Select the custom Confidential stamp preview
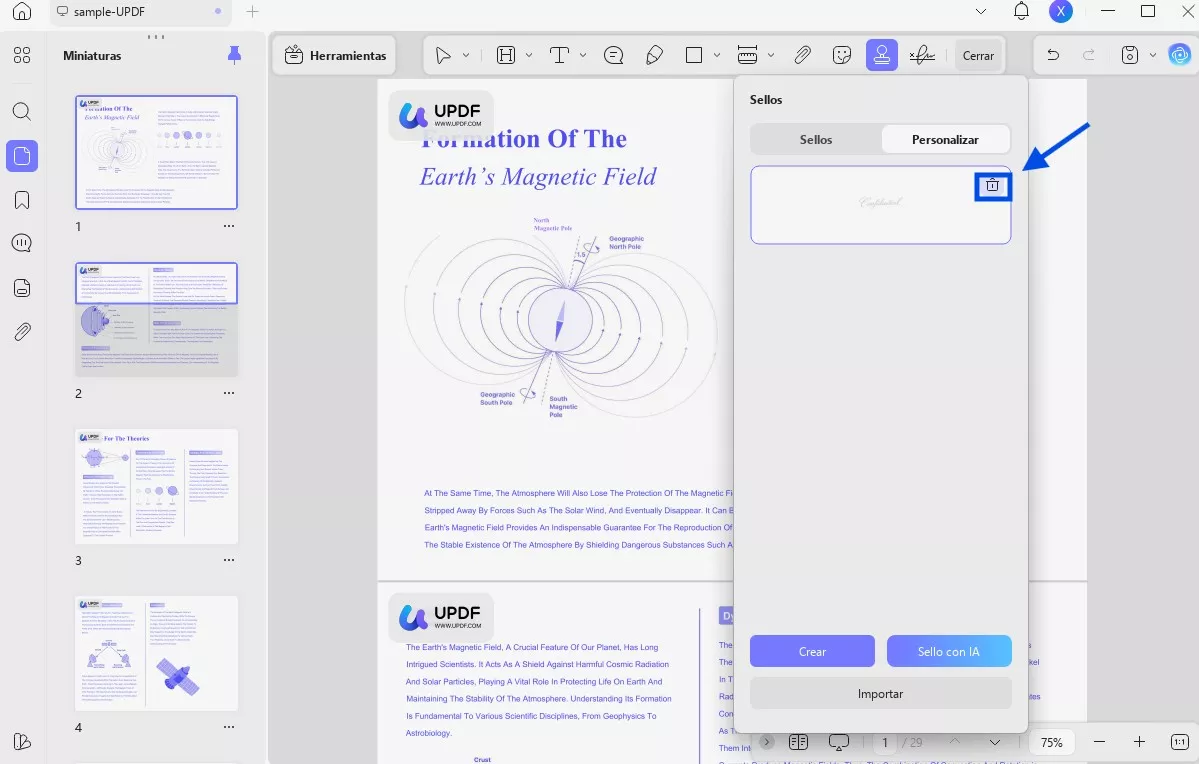Viewport: 1199px width, 764px height. 880,203
